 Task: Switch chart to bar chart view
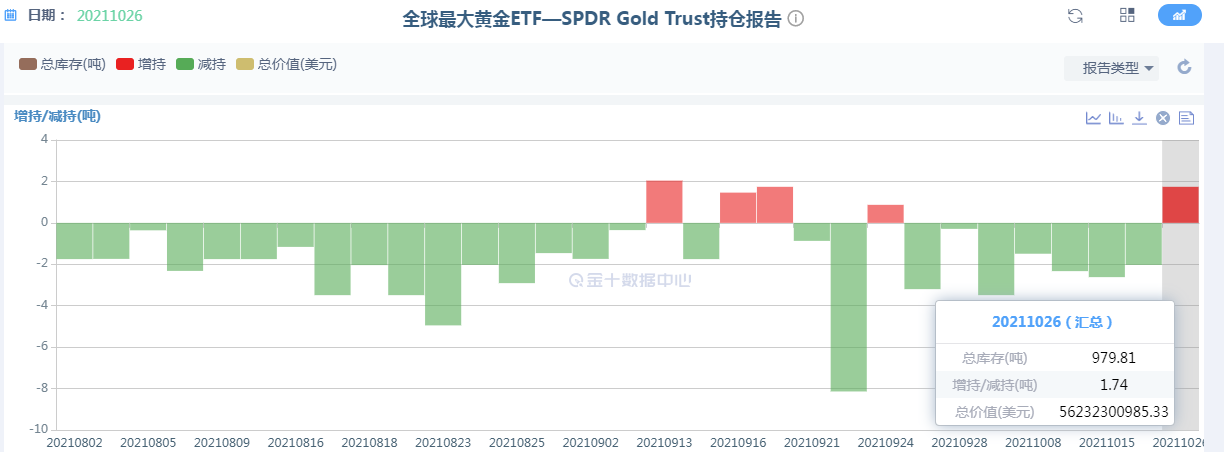[1117, 118]
